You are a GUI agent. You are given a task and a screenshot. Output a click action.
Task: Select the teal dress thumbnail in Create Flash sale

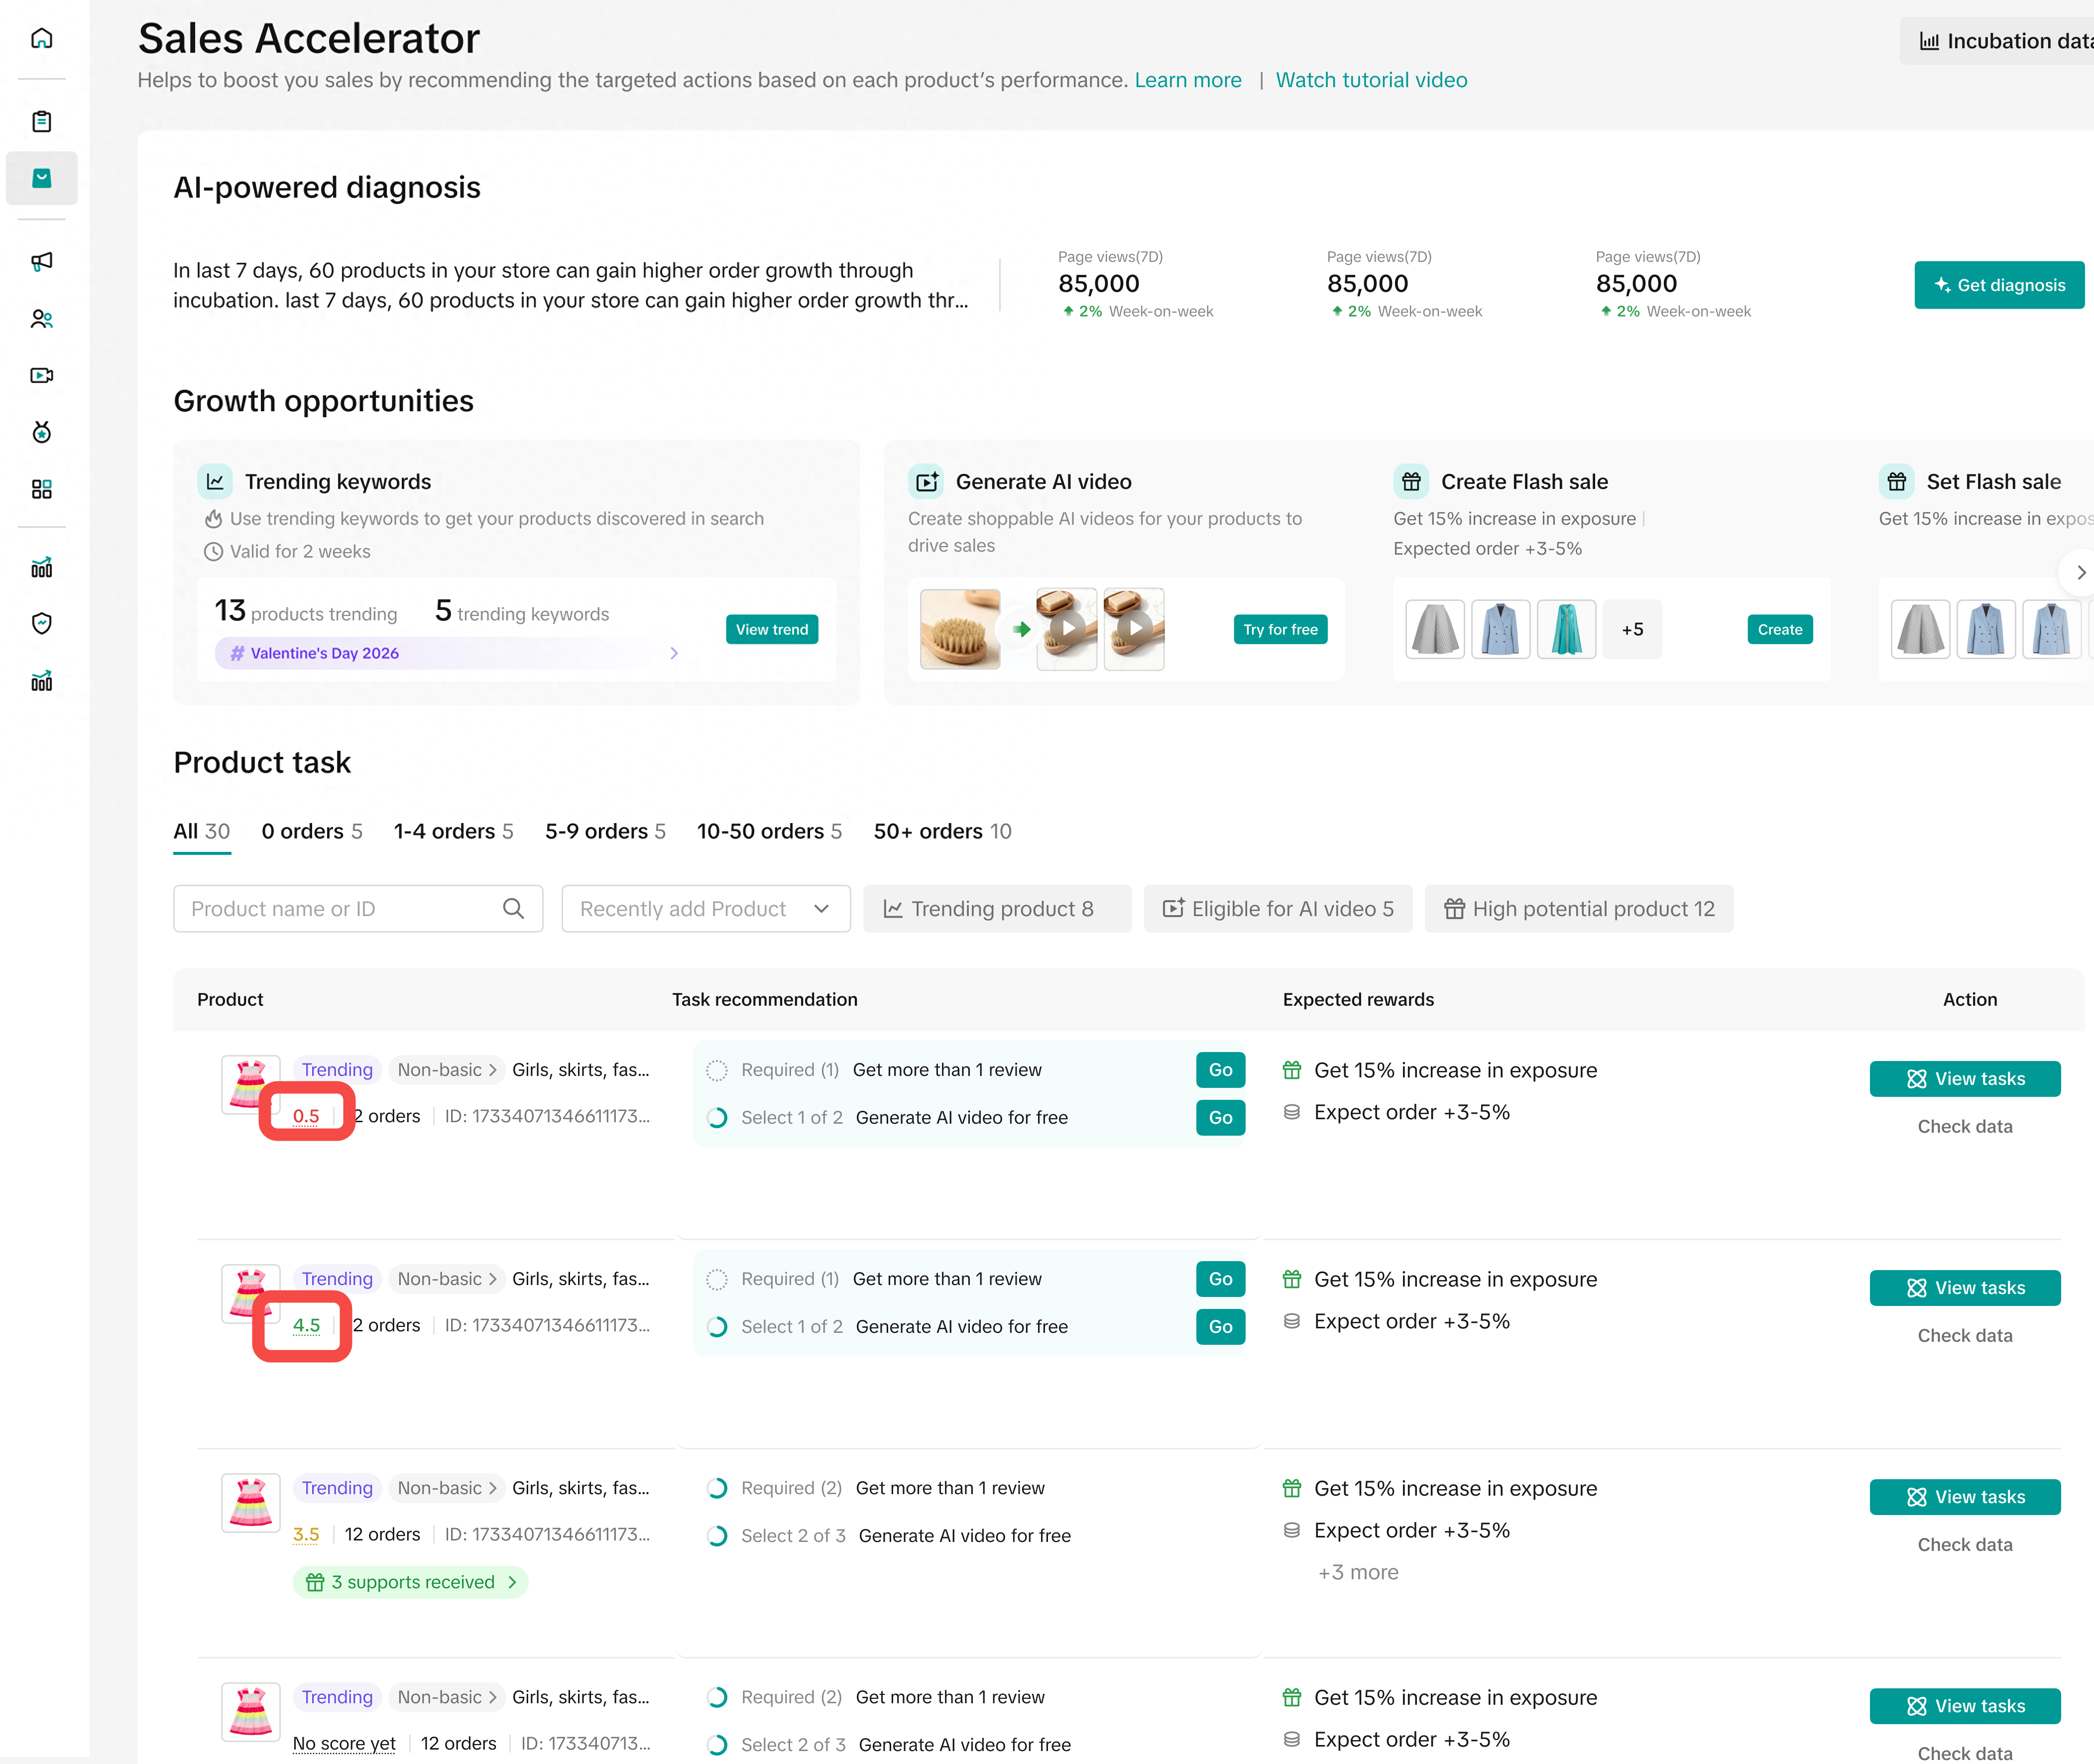click(1566, 629)
